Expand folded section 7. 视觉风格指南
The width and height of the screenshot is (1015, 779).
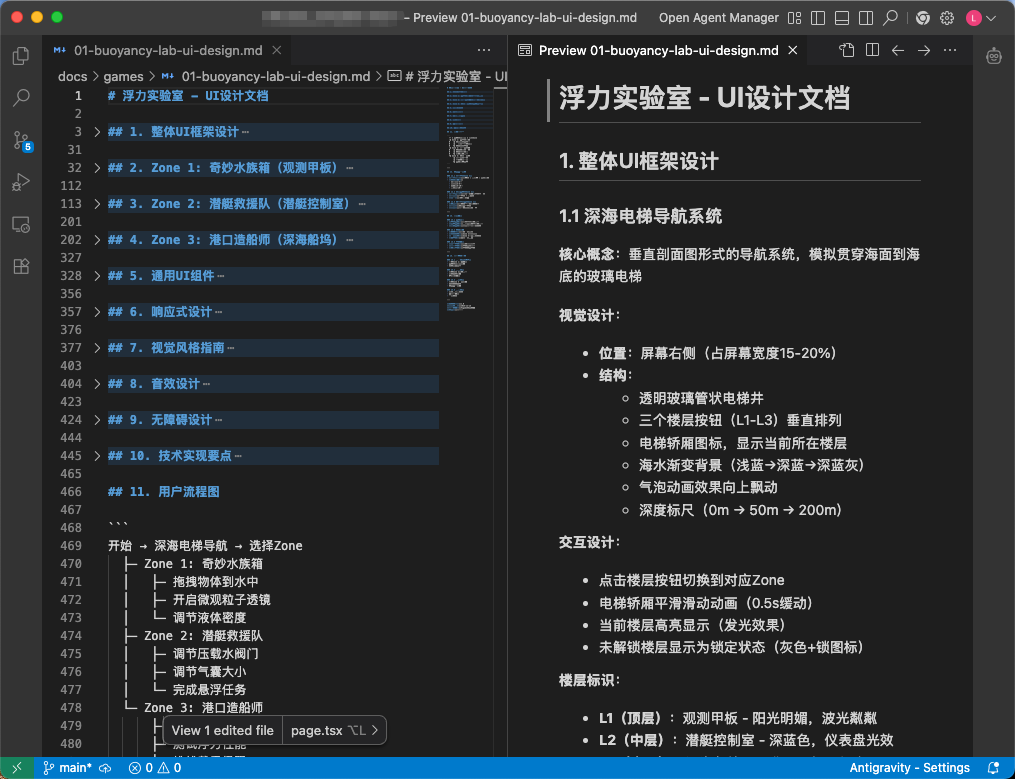(x=96, y=348)
